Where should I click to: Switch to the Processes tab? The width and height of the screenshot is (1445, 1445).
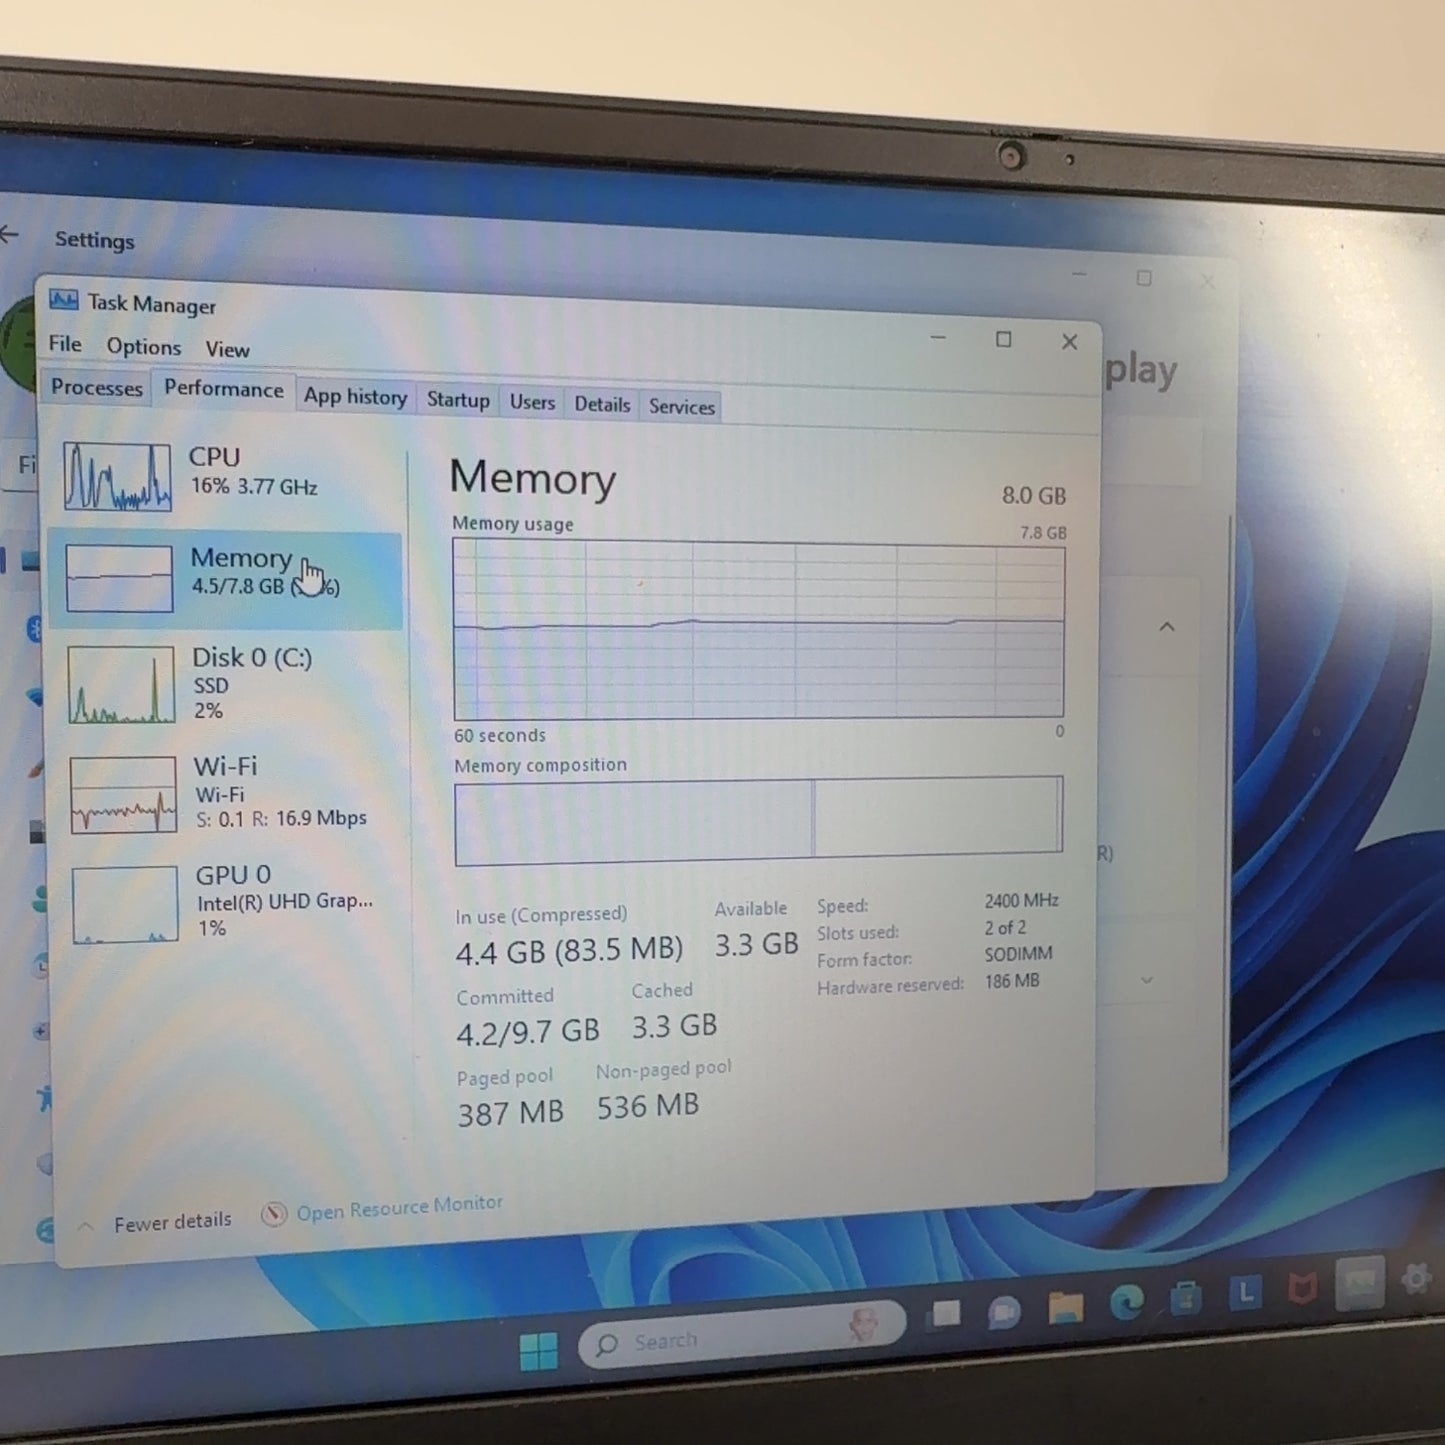97,388
